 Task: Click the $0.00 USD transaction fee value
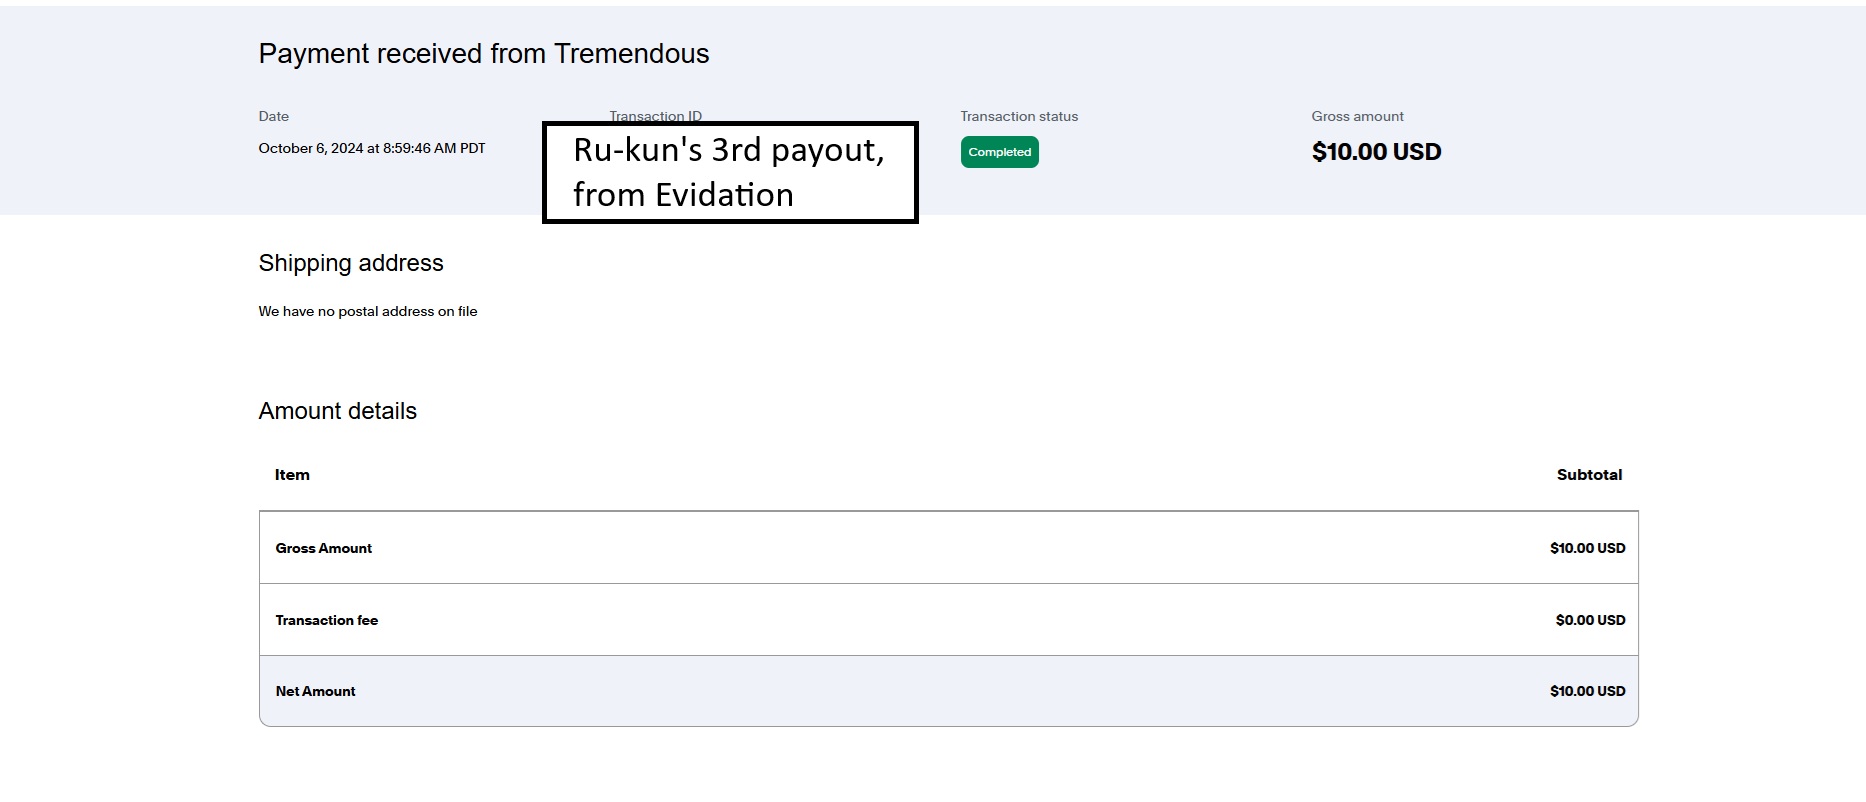1590,620
